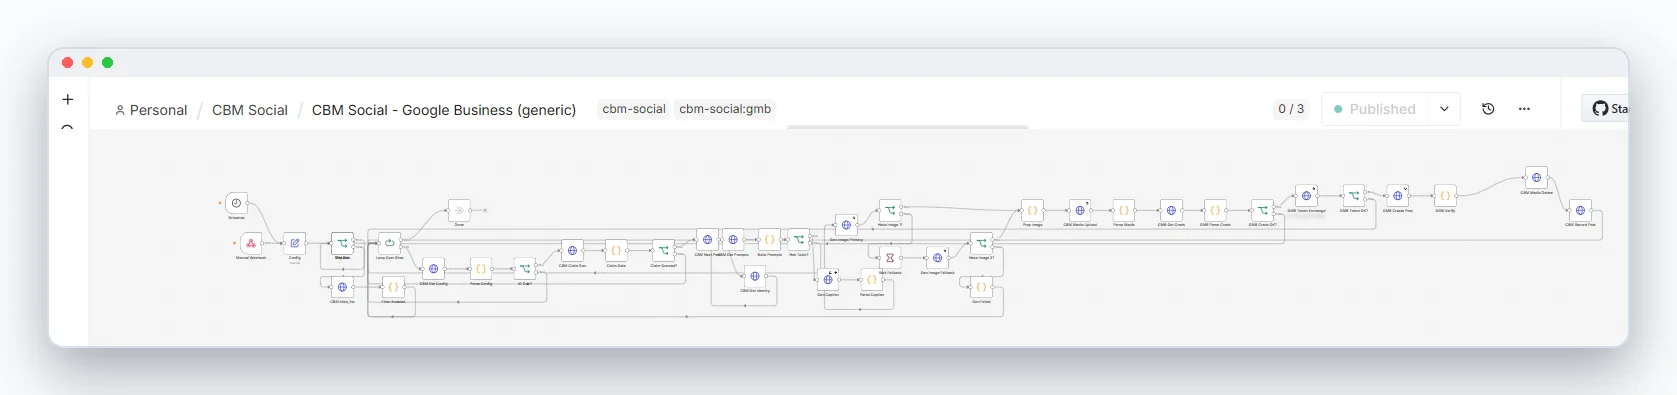Select the Manual Webhook node
Viewport: 1677px width, 395px height.
coord(251,243)
